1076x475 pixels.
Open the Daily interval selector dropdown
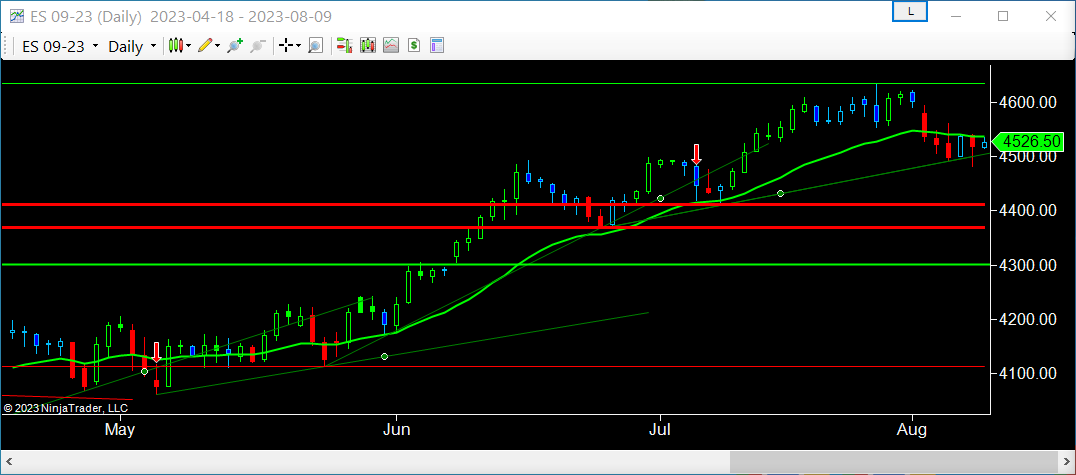(132, 46)
